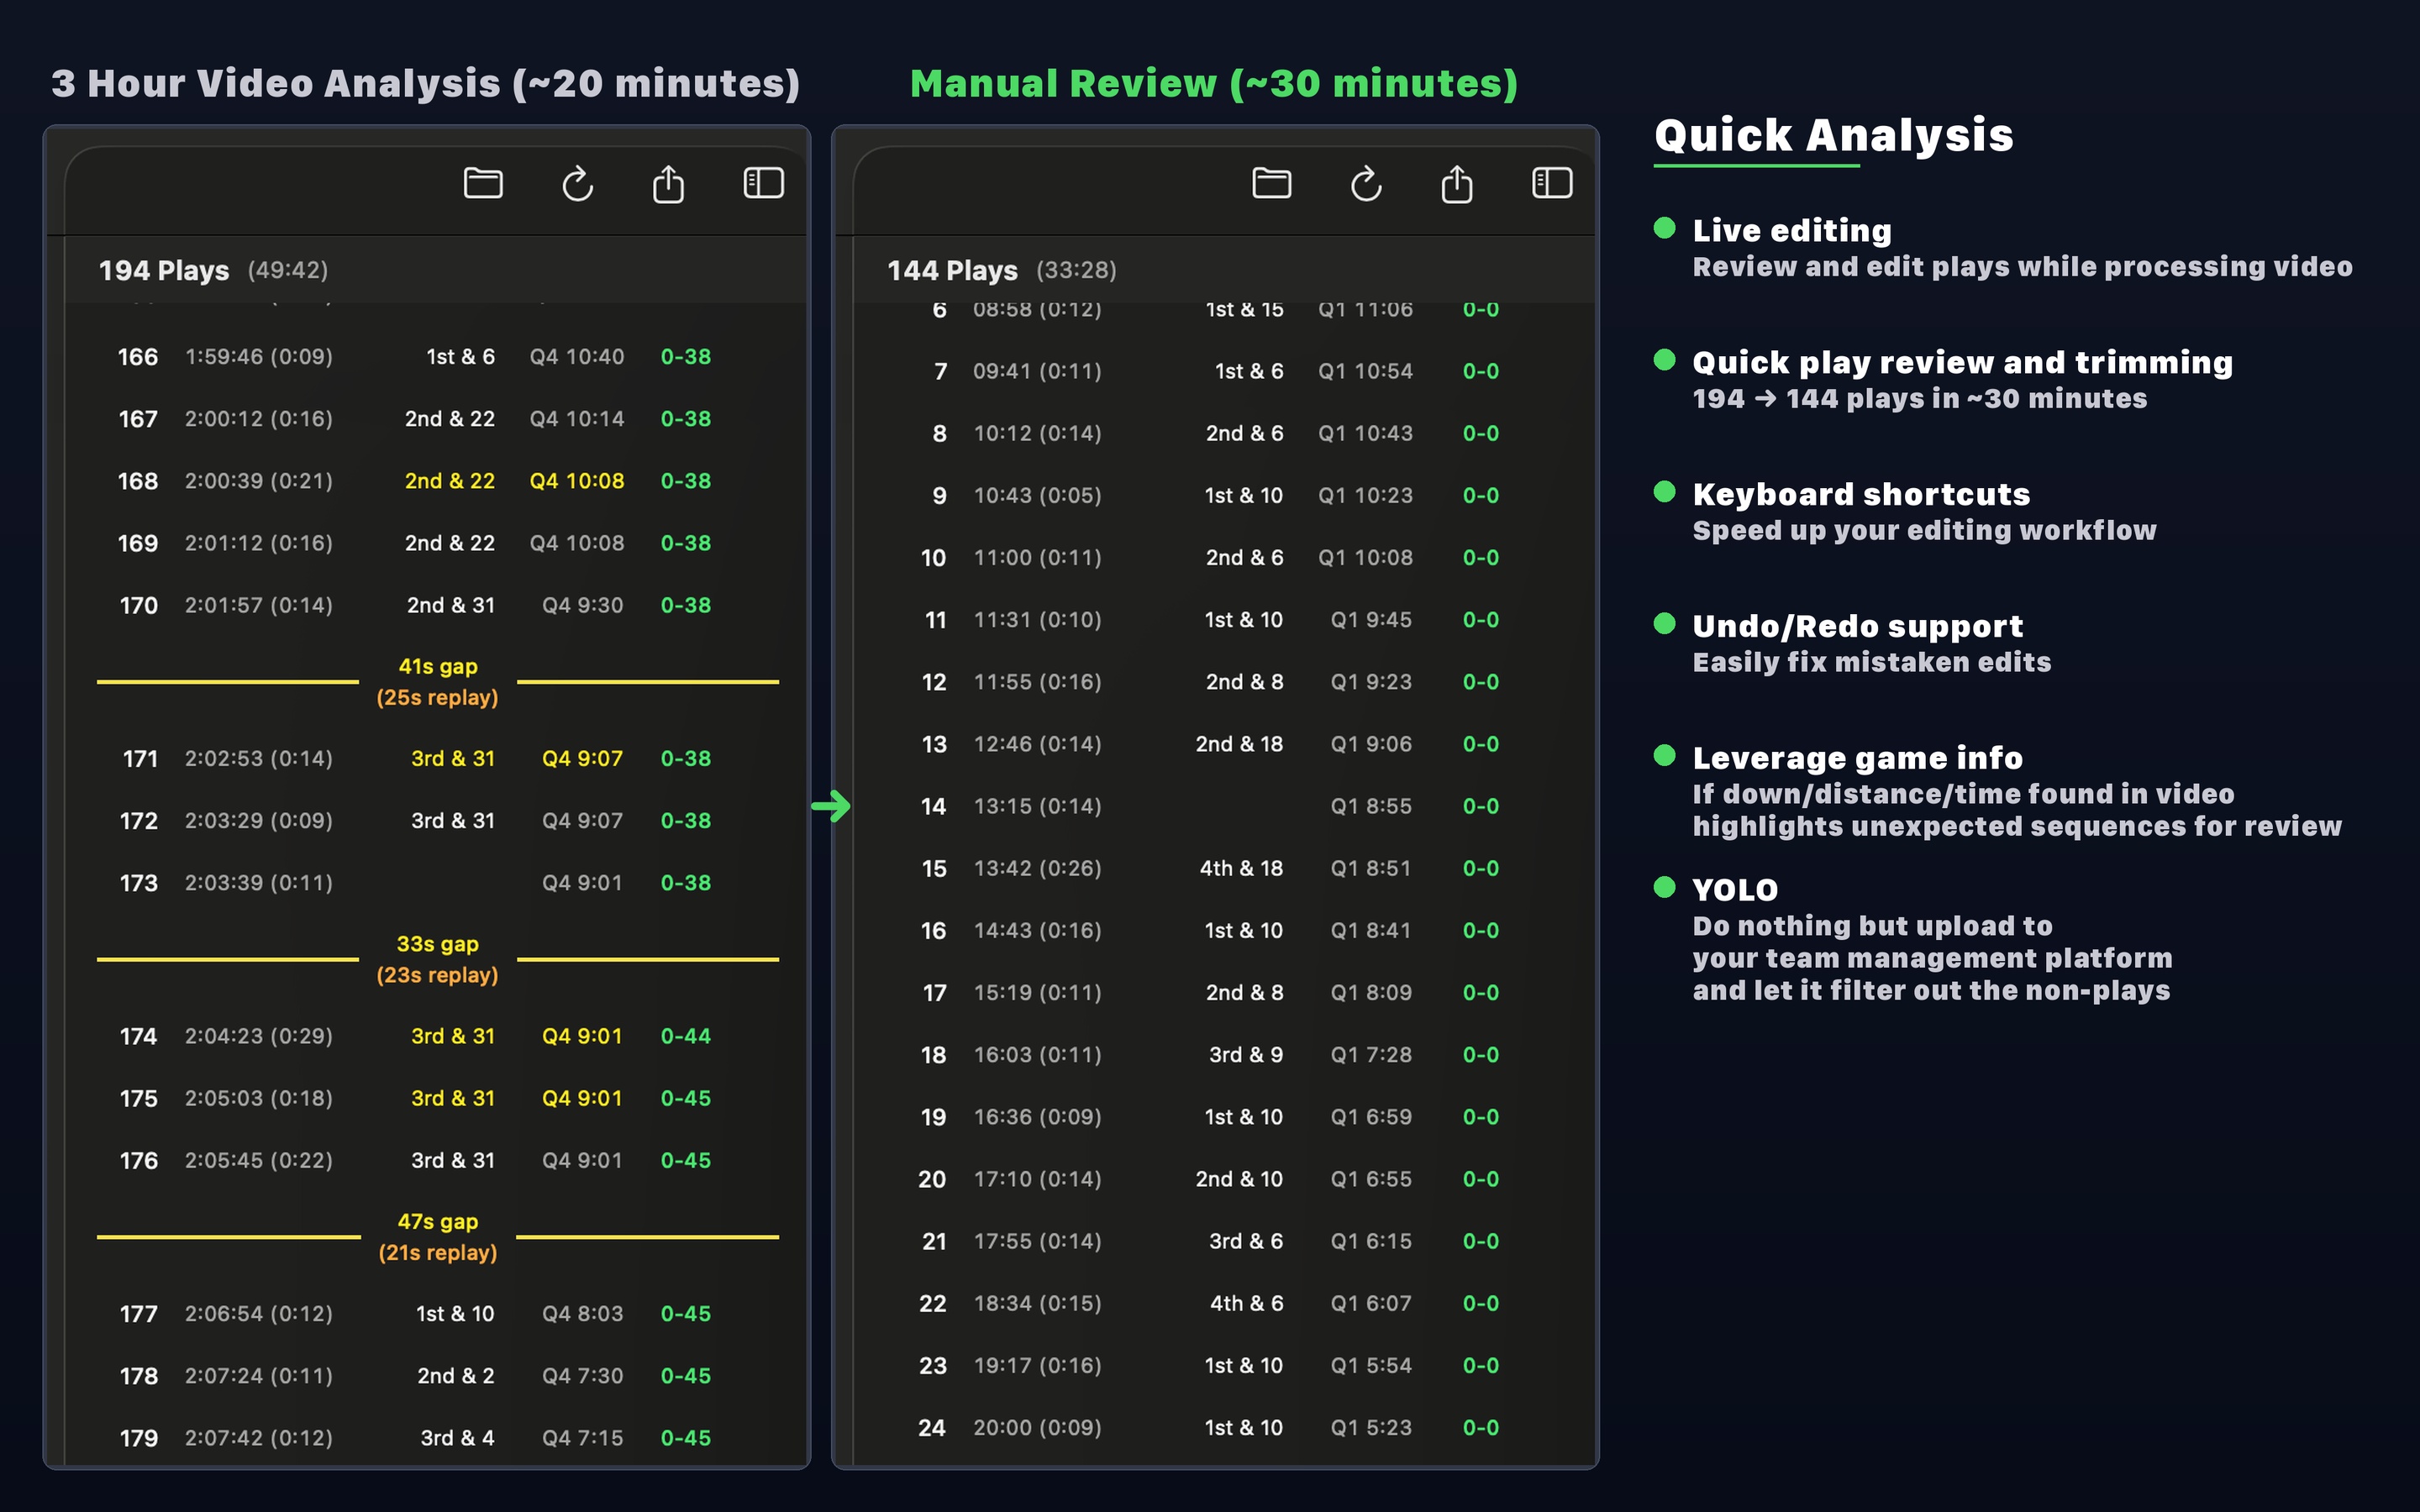Open folder icon in right panel toolbar

pyautogui.click(x=1271, y=184)
